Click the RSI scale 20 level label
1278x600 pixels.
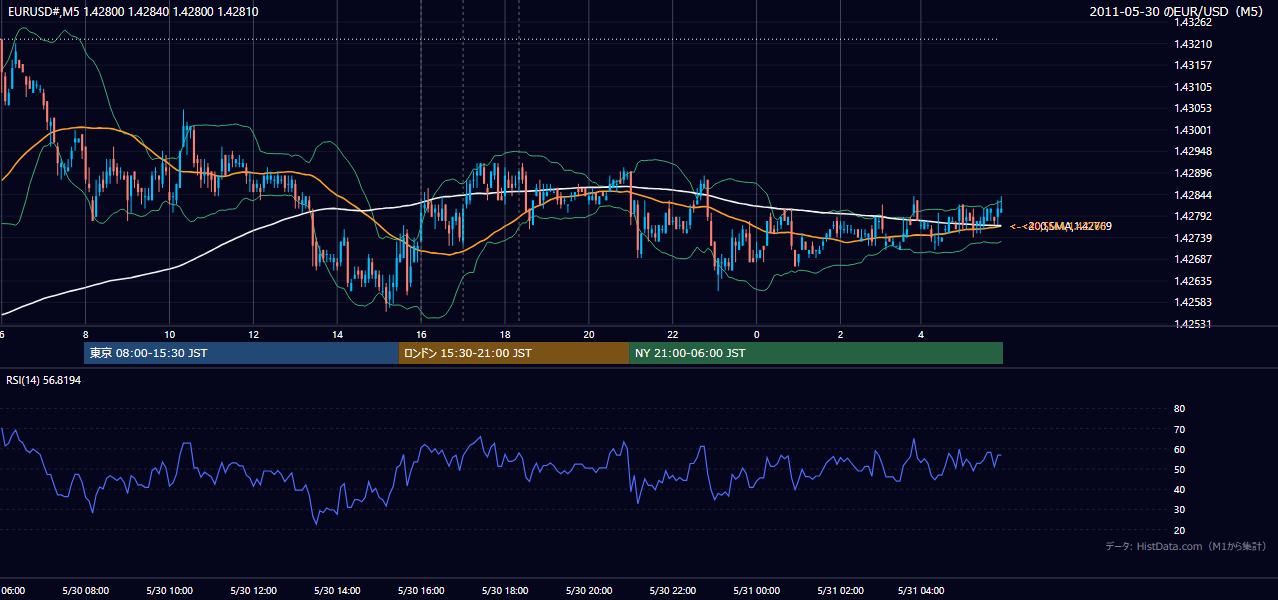click(1179, 530)
